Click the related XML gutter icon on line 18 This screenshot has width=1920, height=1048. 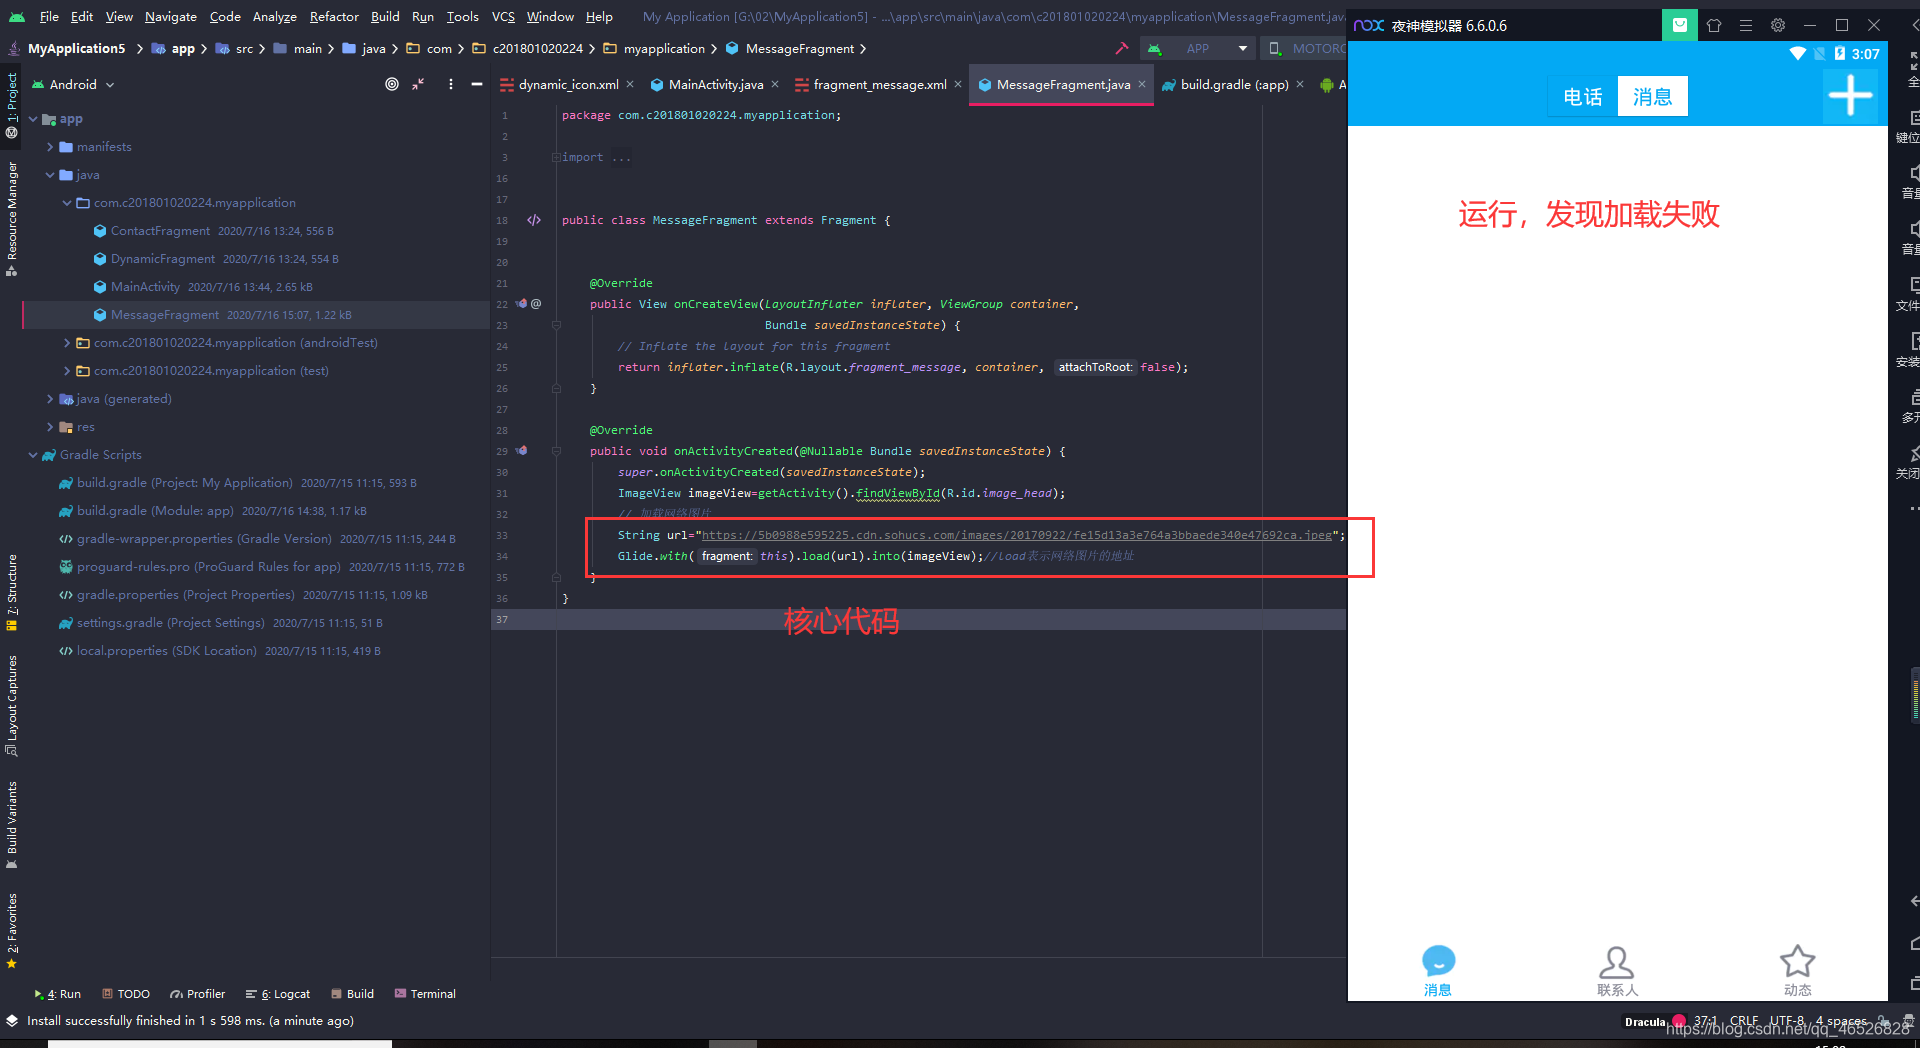click(x=534, y=220)
